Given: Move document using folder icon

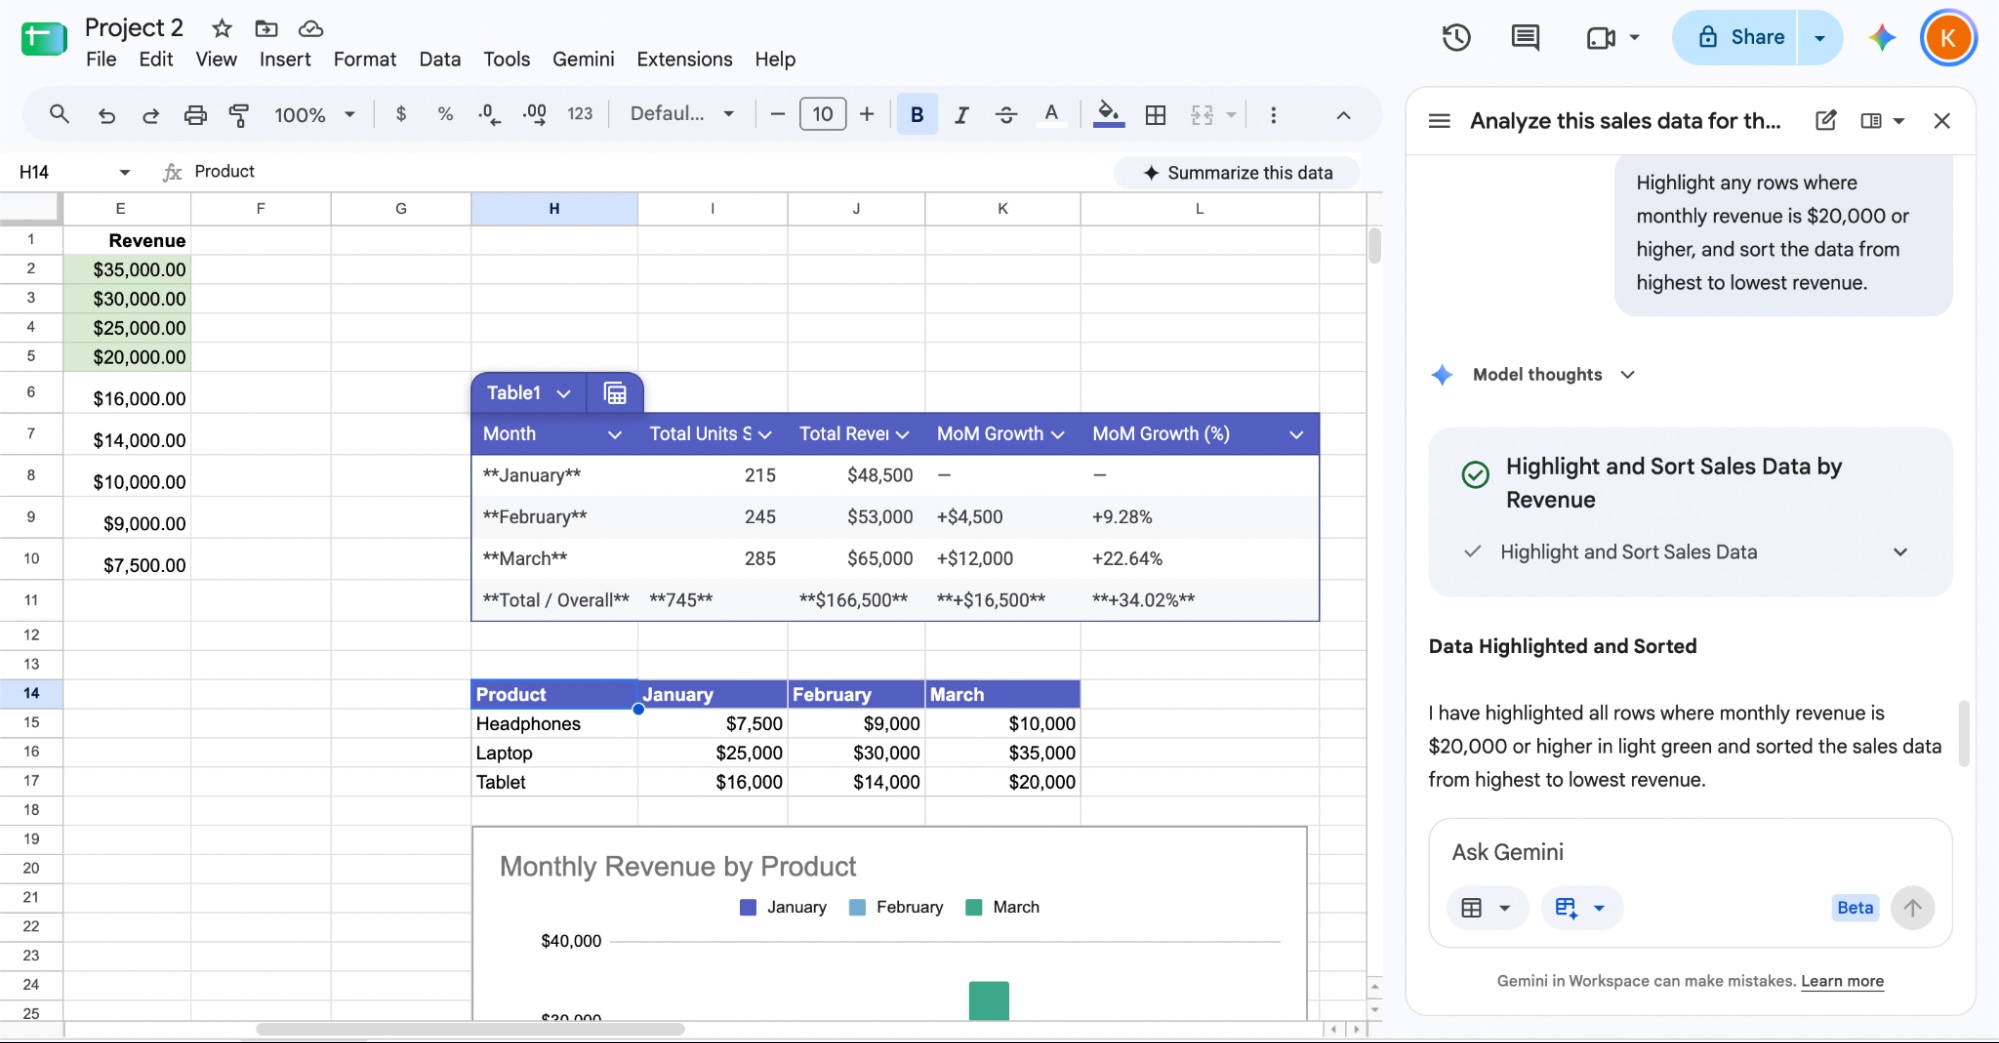Looking at the screenshot, I should 266,28.
